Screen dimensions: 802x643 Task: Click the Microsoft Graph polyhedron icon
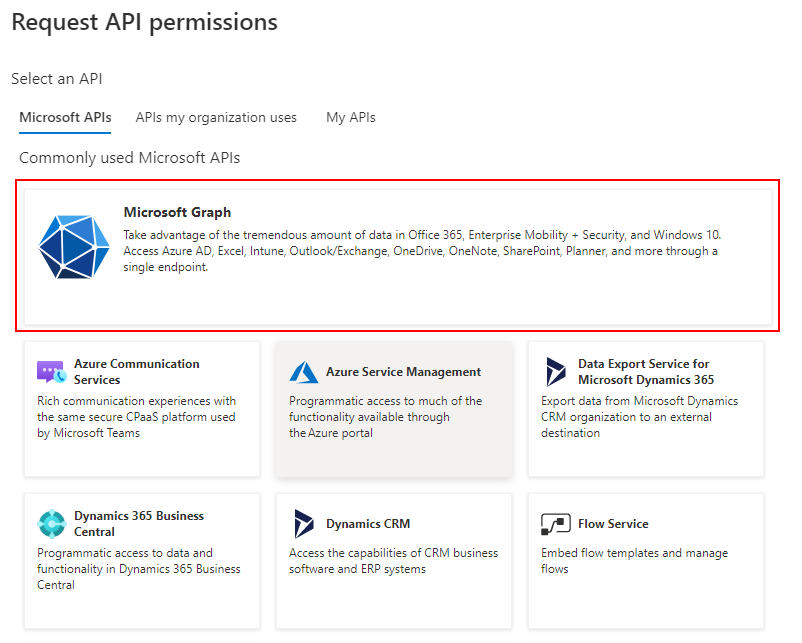(x=74, y=247)
